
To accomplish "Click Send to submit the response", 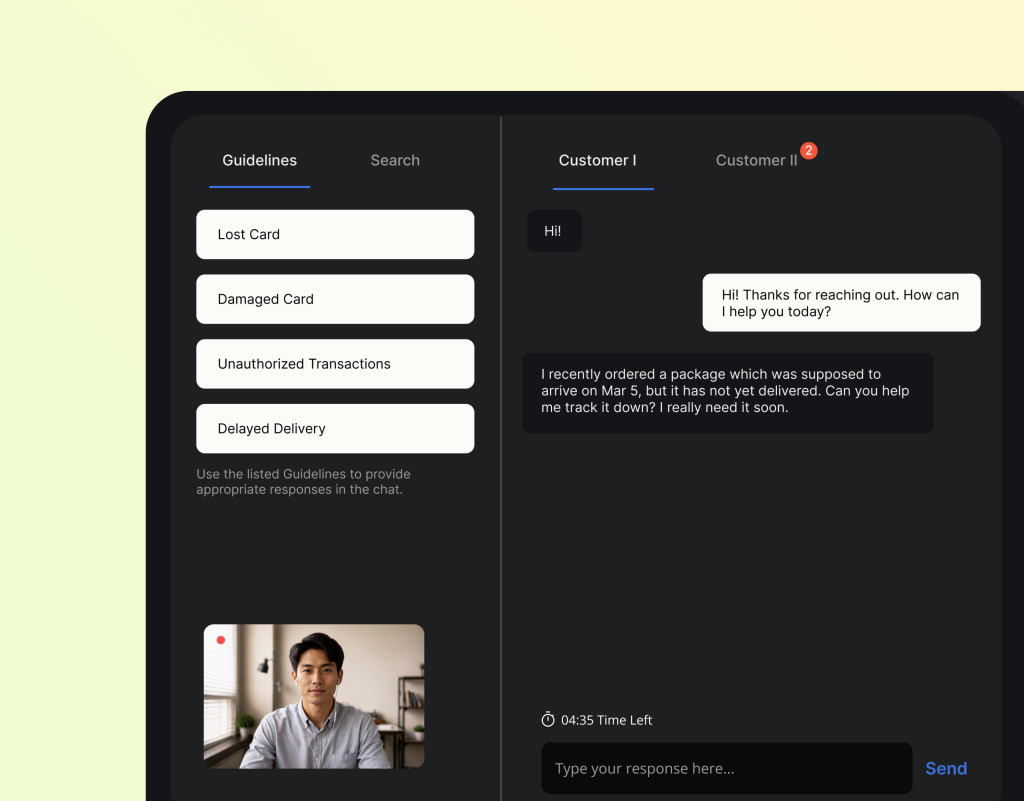I will pos(946,768).
